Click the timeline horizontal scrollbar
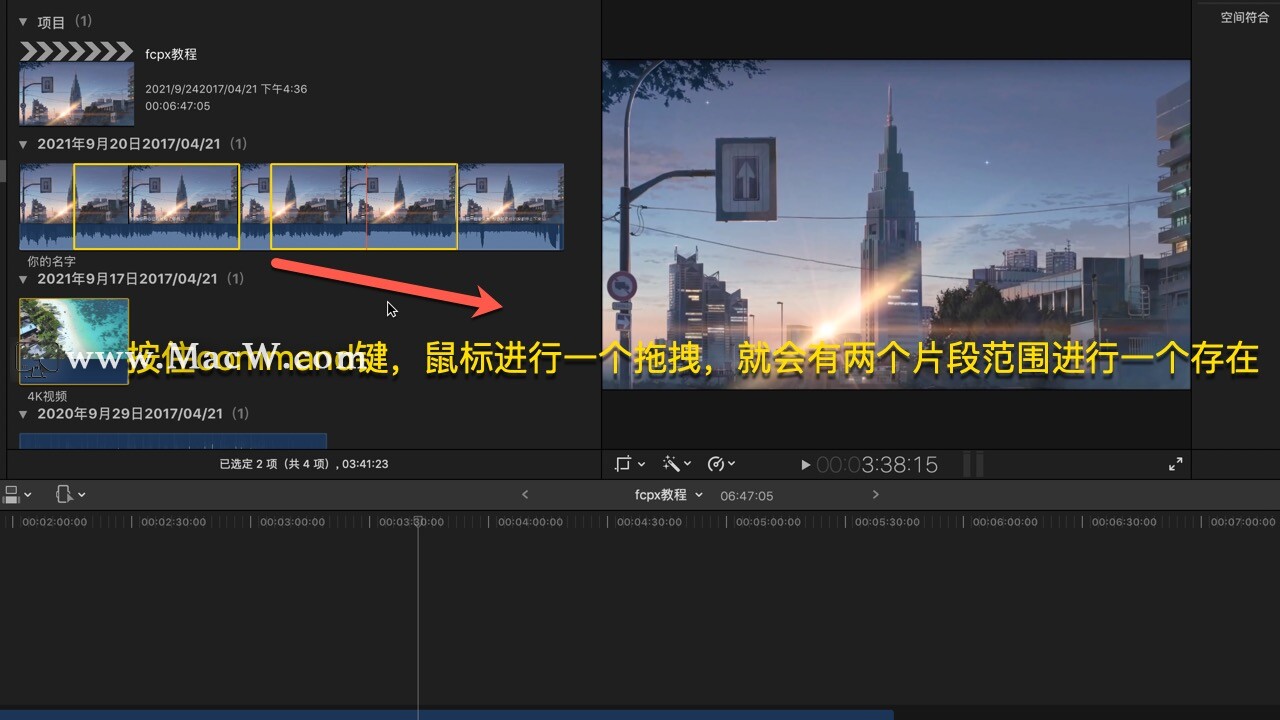 coord(446,715)
